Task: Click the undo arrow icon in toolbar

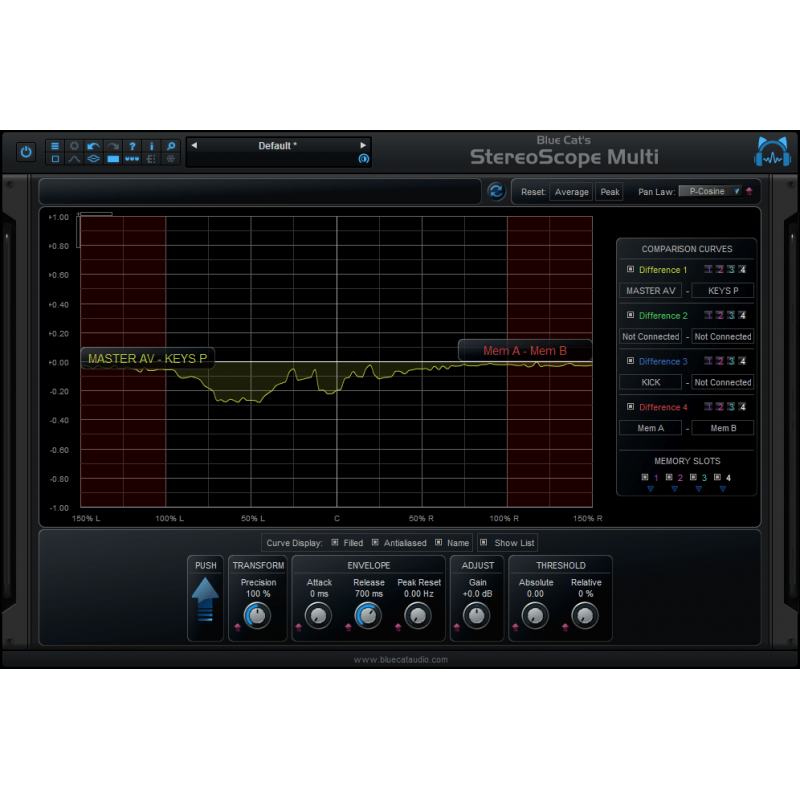Action: (93, 145)
